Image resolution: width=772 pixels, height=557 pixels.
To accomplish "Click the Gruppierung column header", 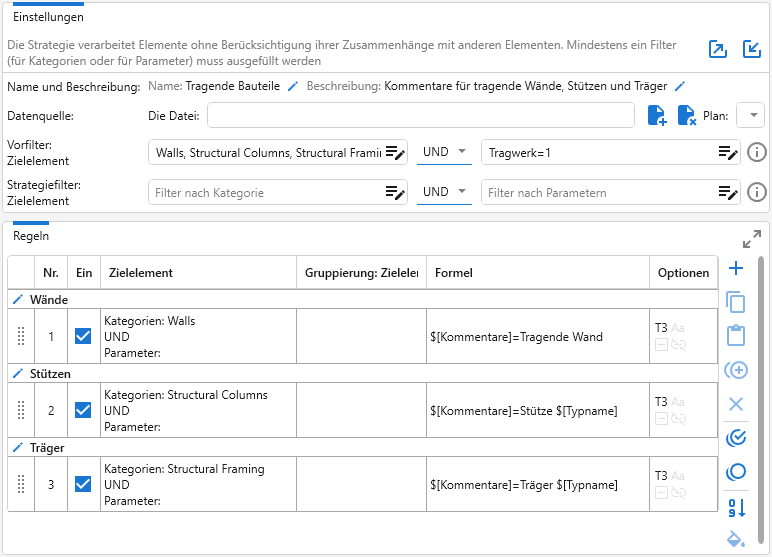I will point(361,273).
